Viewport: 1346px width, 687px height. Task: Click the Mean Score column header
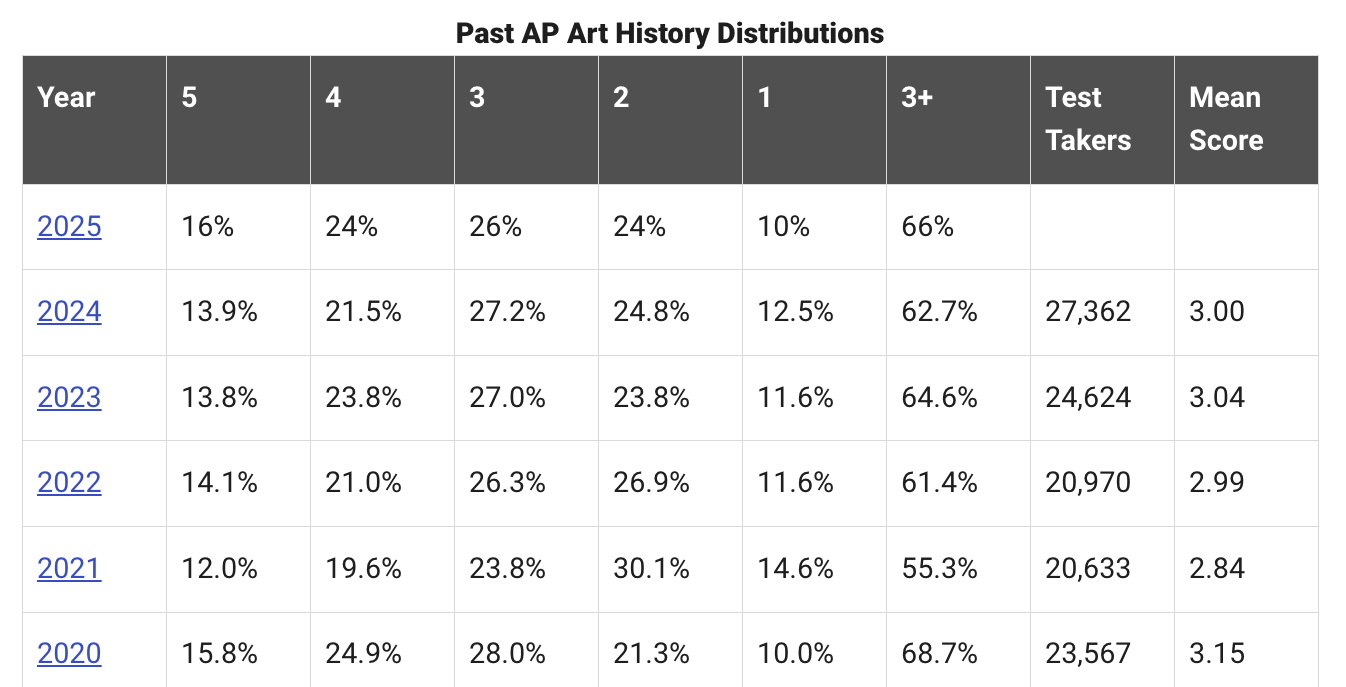tap(1226, 119)
